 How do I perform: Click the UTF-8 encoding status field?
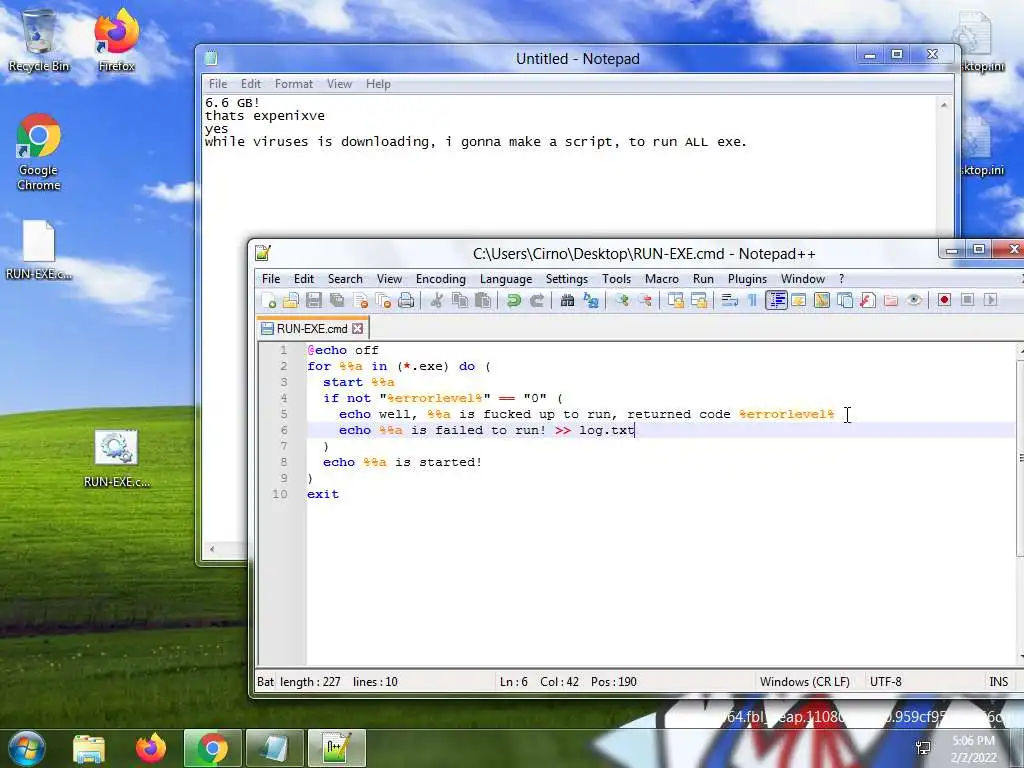pos(886,682)
